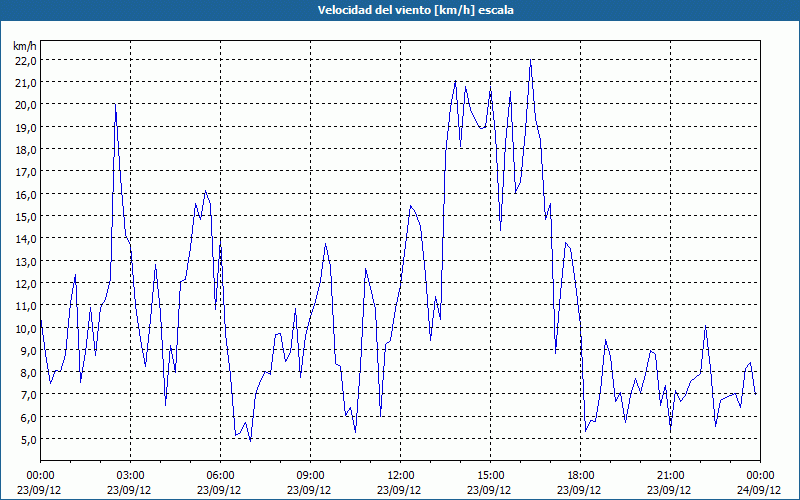Select the 12,0 y-axis value
This screenshot has height=500, width=800.
tap(26, 284)
